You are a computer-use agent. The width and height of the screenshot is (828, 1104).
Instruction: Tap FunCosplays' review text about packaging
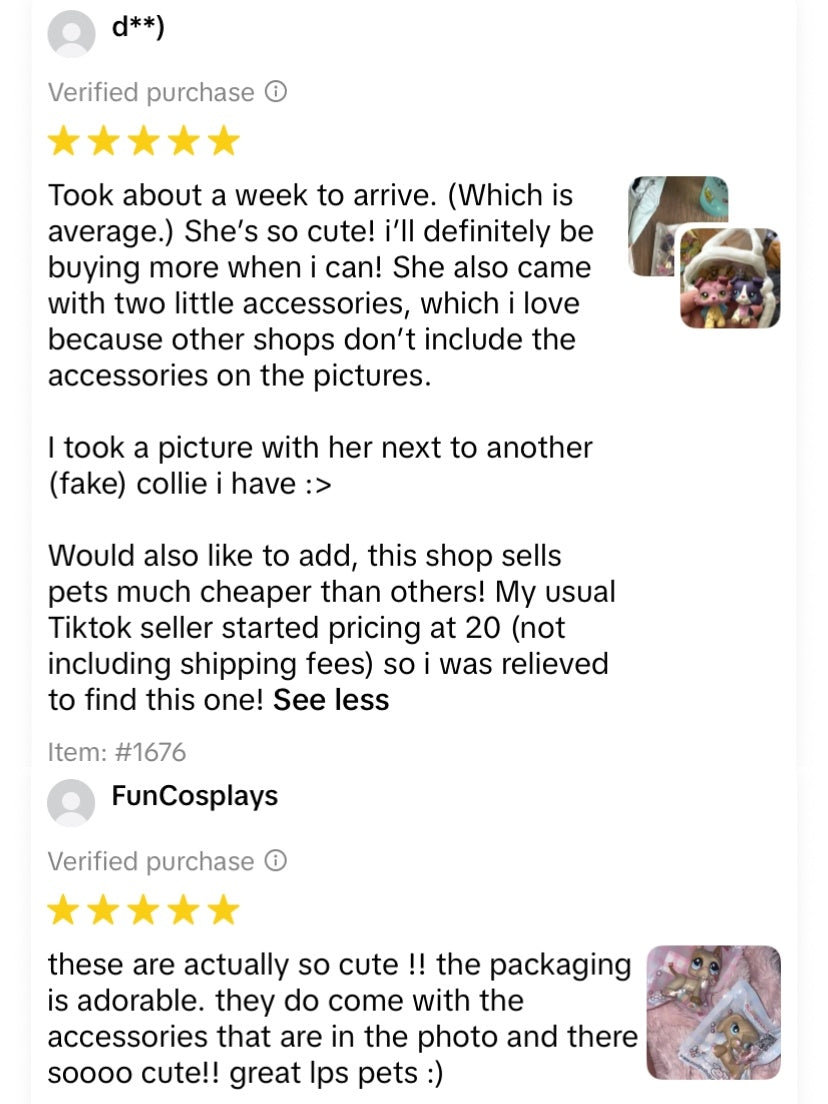[x=340, y=1019]
